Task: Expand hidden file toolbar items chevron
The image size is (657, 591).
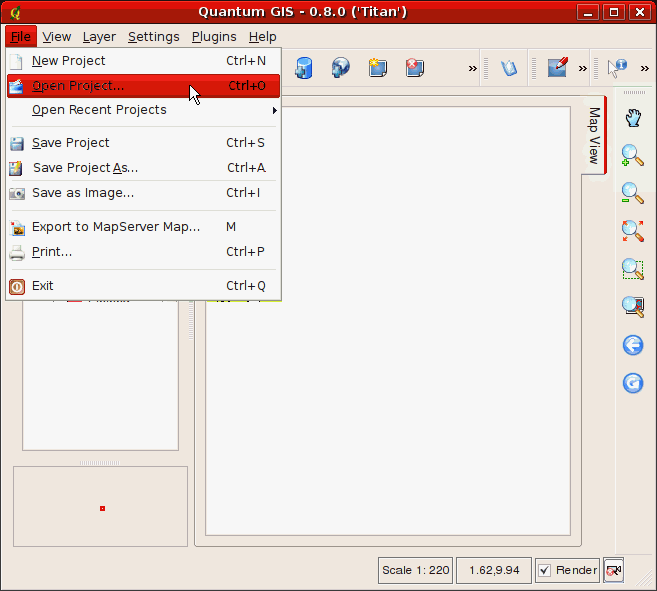Action: [x=473, y=68]
